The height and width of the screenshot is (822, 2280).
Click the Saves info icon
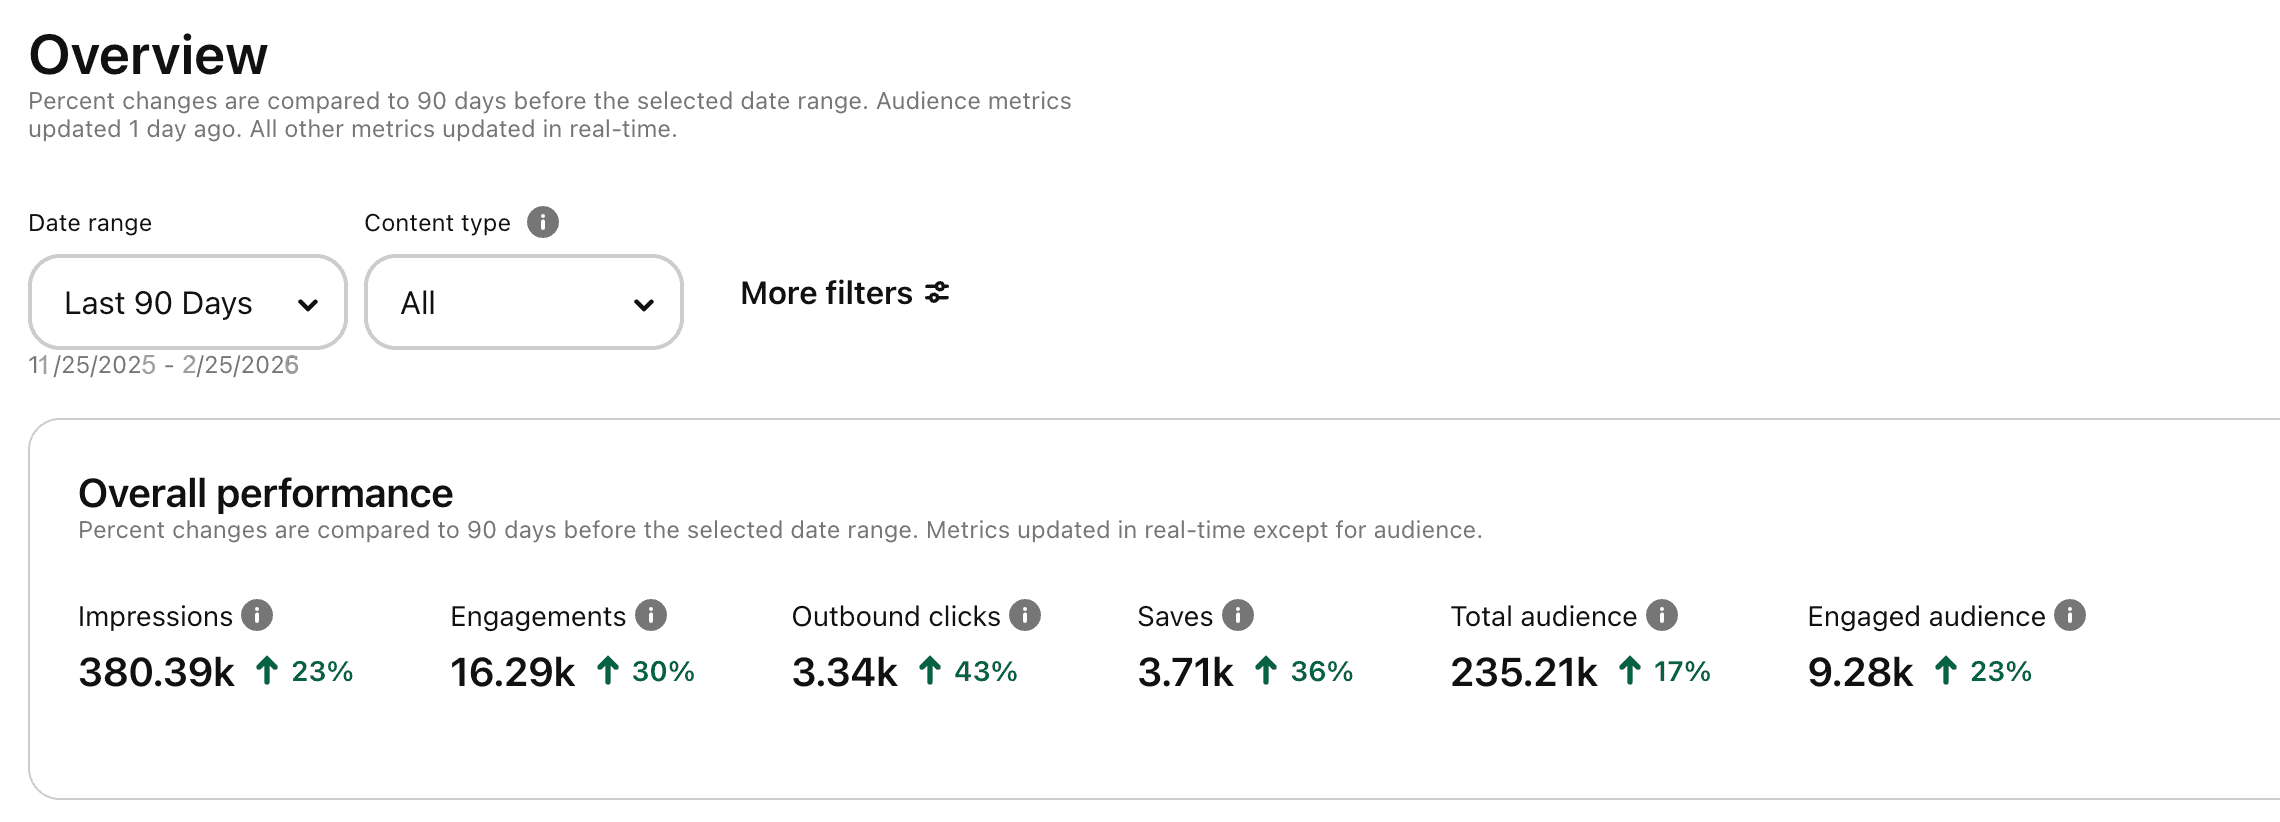[1238, 615]
